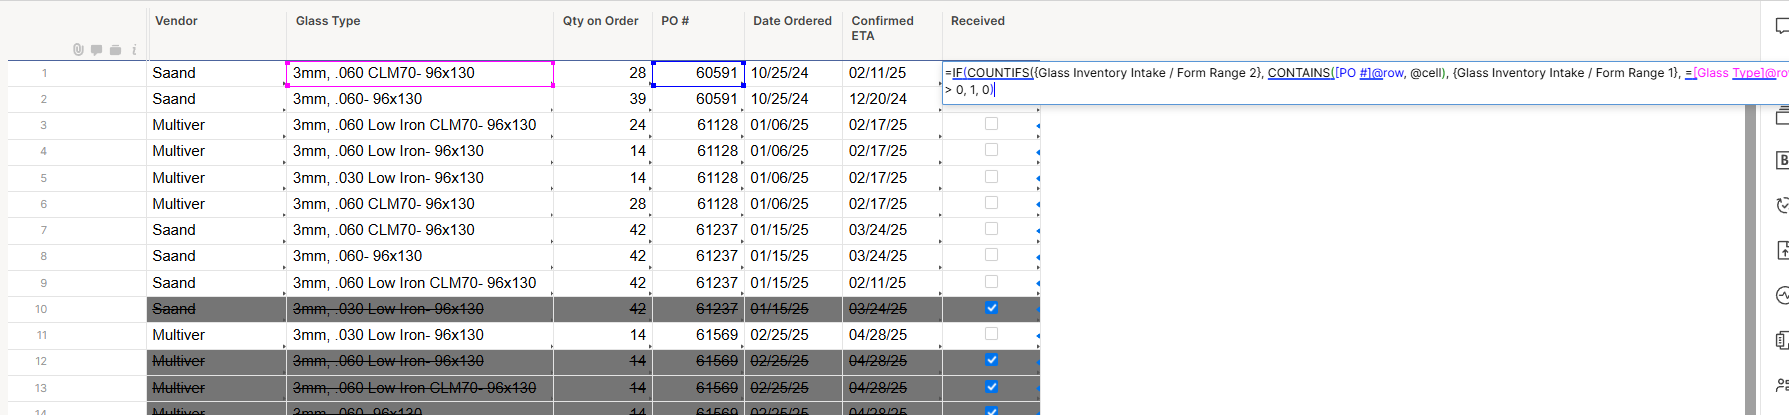Check Received box for row 4 Low Iron
The width and height of the screenshot is (1789, 415).
pos(991,150)
